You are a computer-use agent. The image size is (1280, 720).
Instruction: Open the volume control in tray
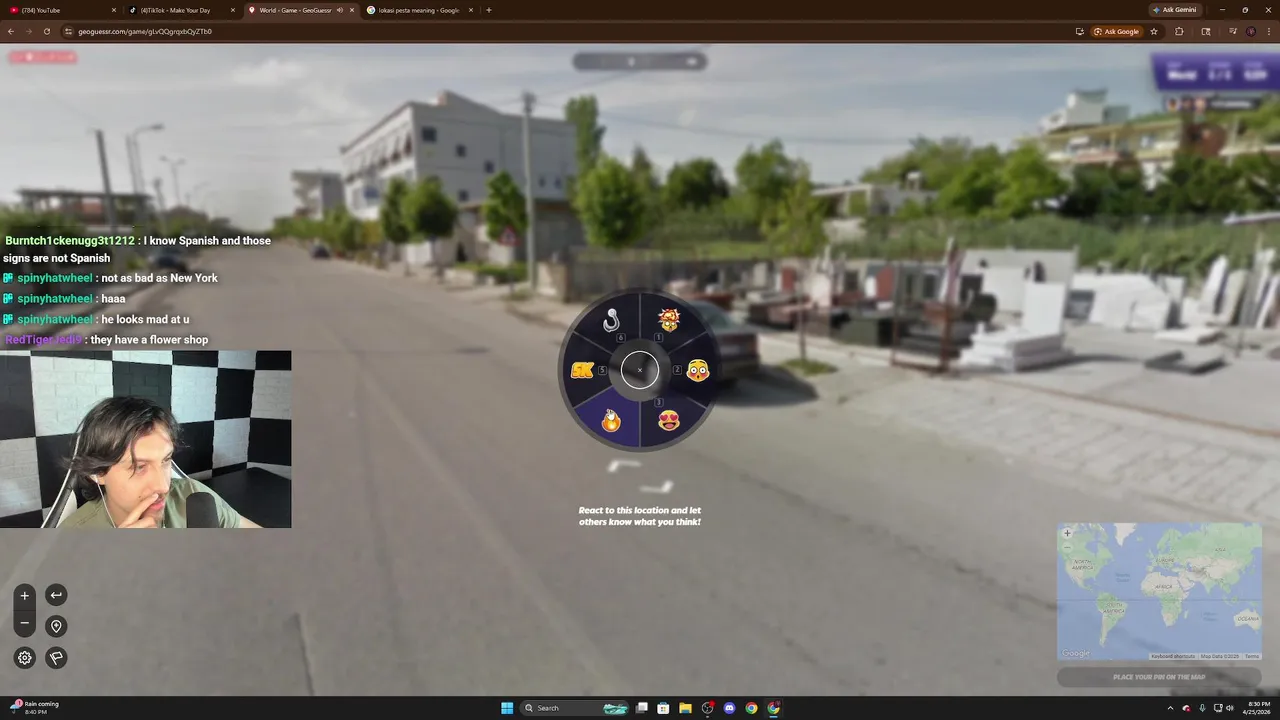(x=1229, y=708)
